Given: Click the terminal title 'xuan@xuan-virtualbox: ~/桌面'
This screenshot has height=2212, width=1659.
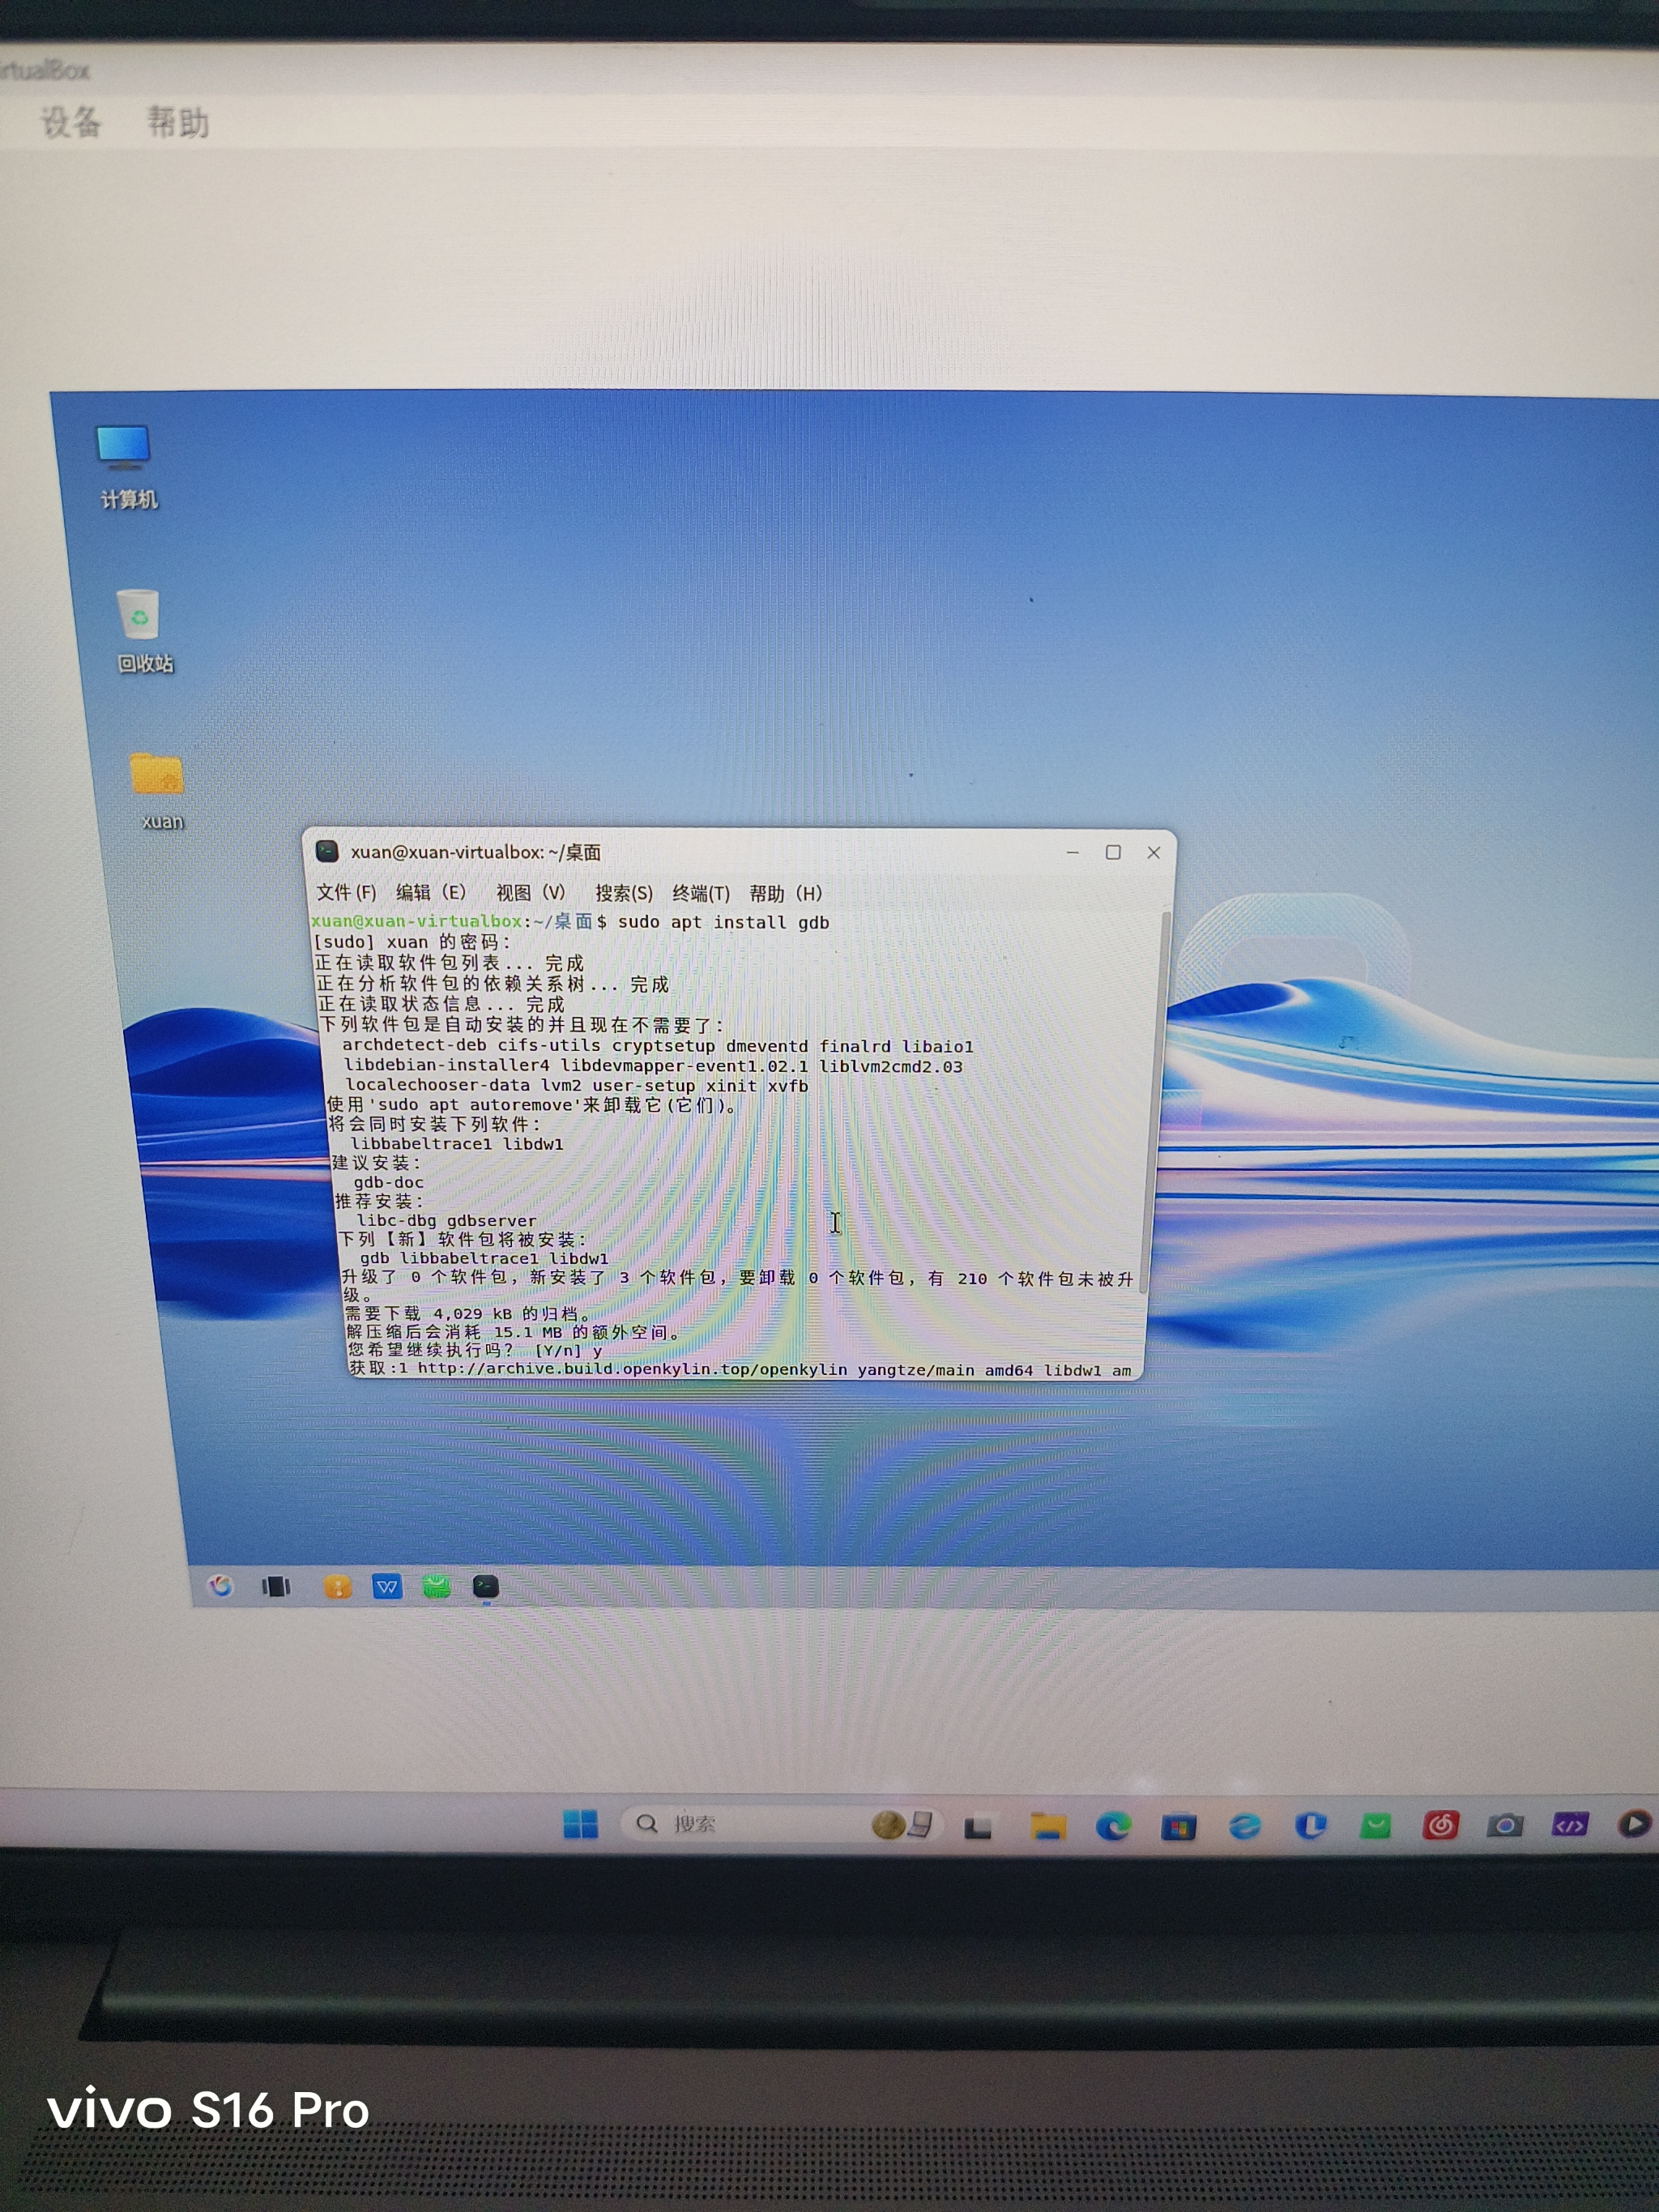Looking at the screenshot, I should click(476, 852).
